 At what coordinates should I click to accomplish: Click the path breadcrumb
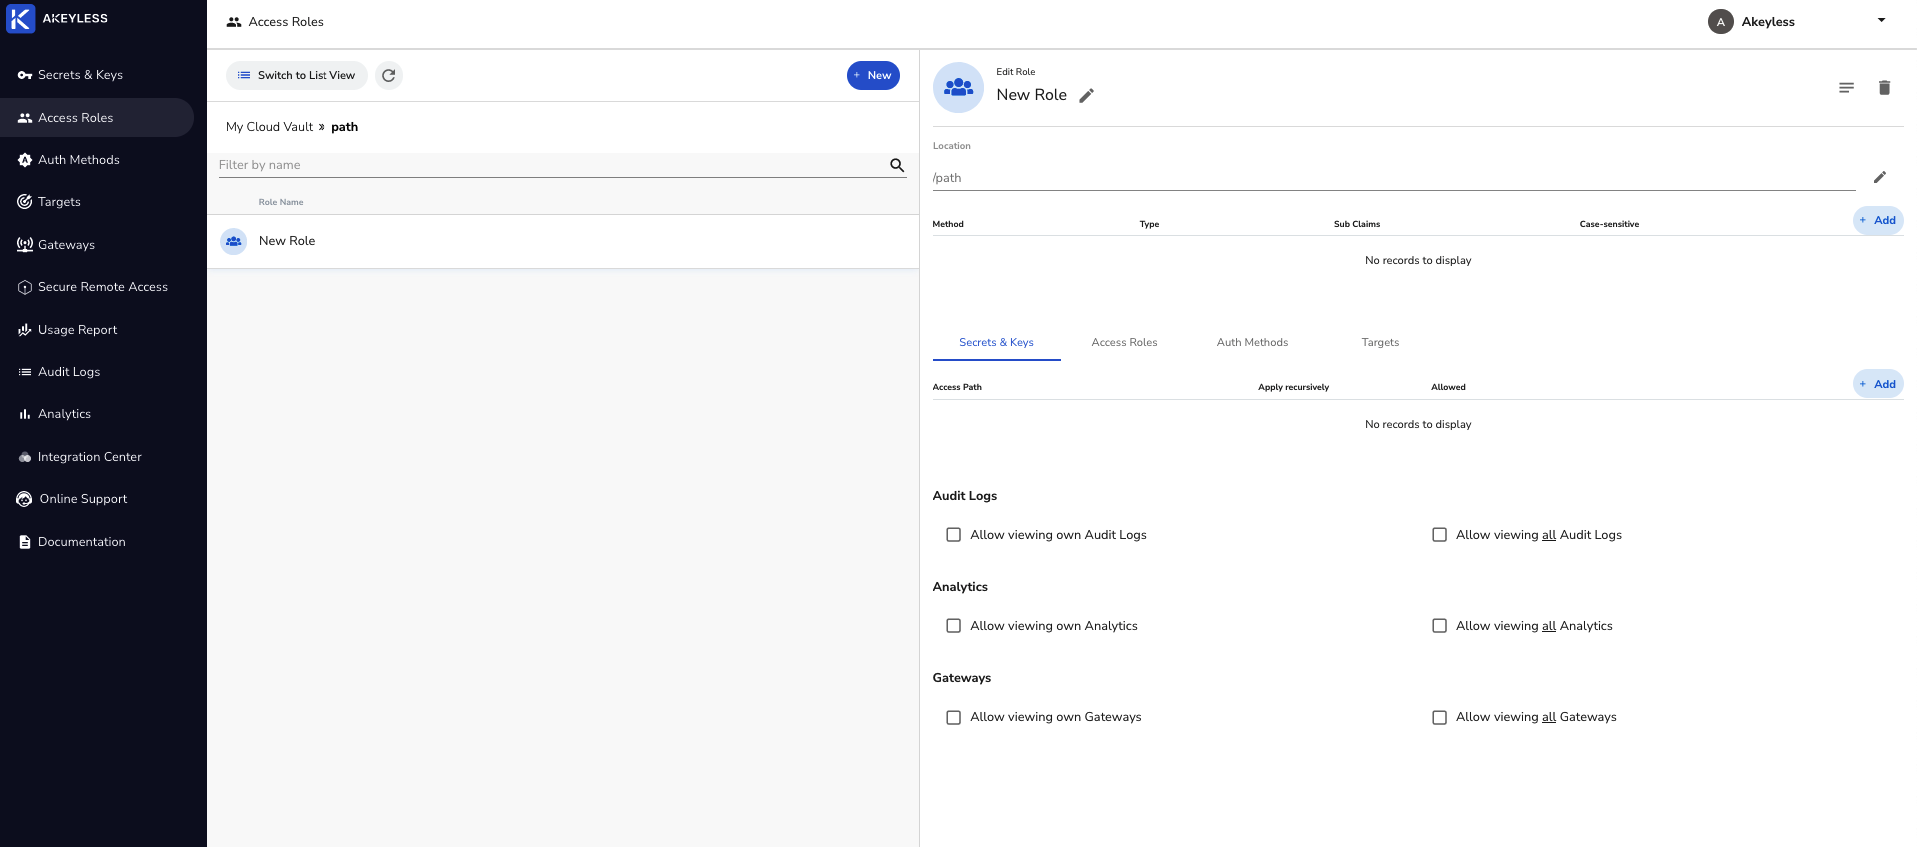click(344, 127)
